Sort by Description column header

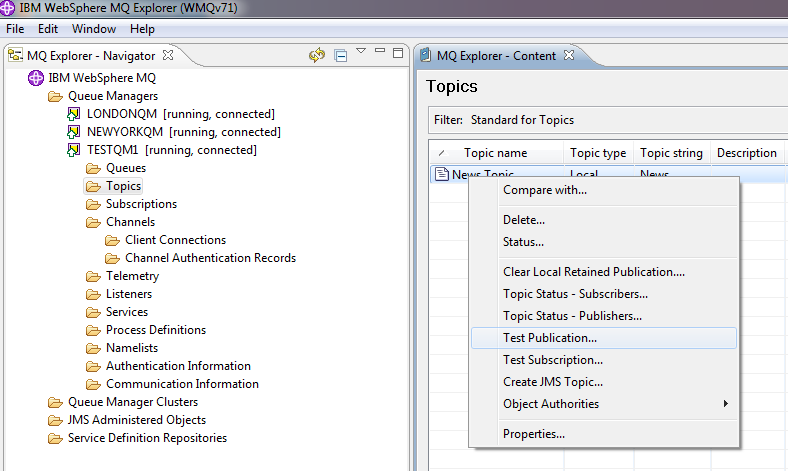pyautogui.click(x=747, y=153)
